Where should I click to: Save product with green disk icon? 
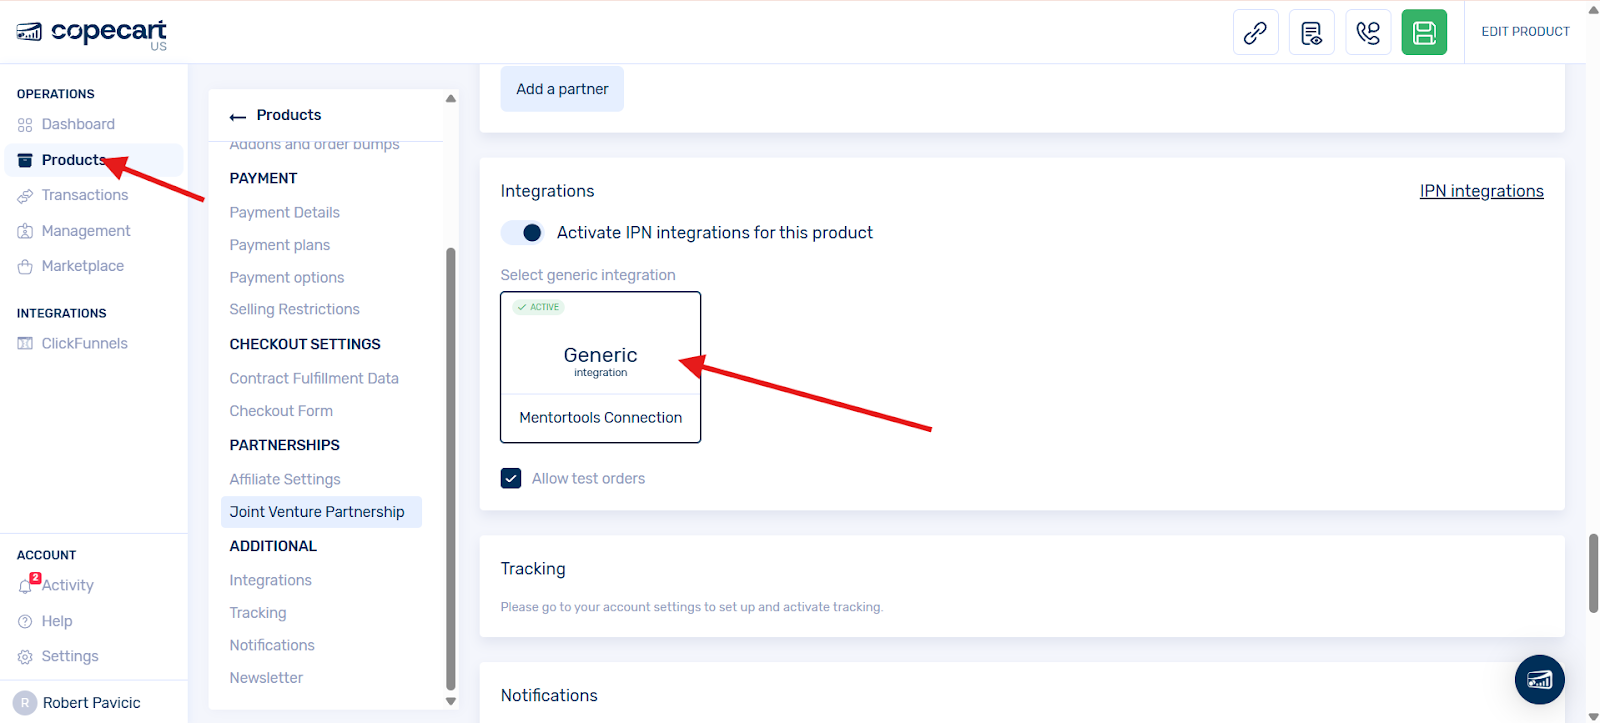(1424, 32)
